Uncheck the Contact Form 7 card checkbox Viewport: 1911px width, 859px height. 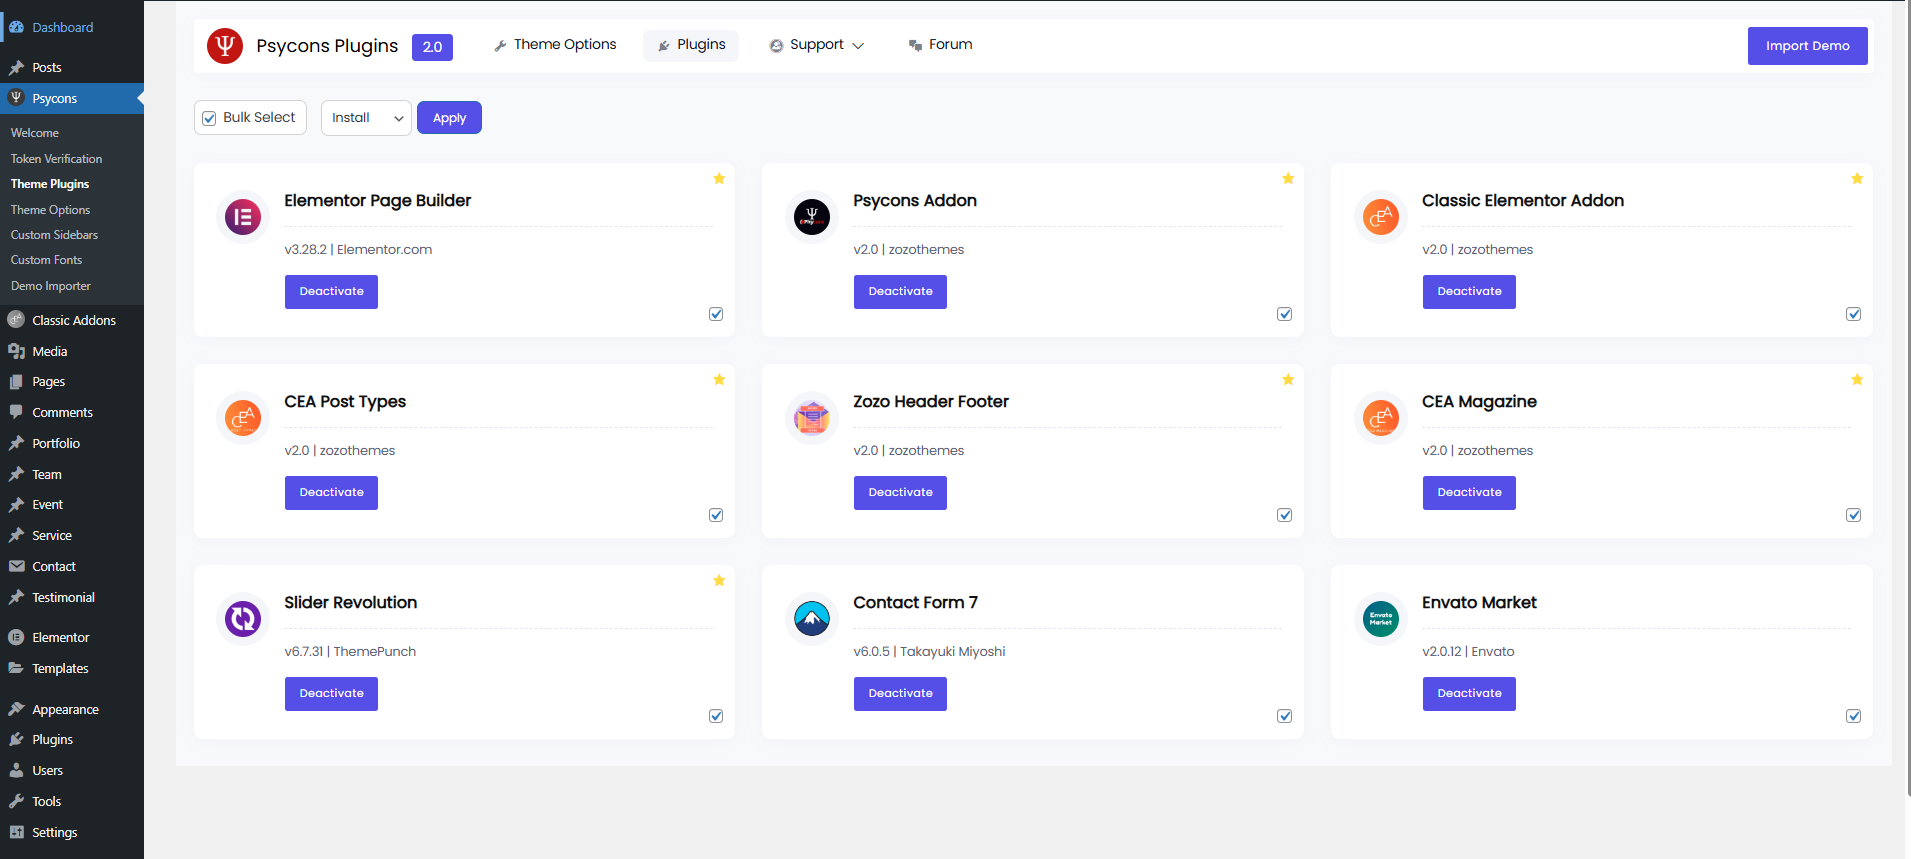(x=1285, y=716)
